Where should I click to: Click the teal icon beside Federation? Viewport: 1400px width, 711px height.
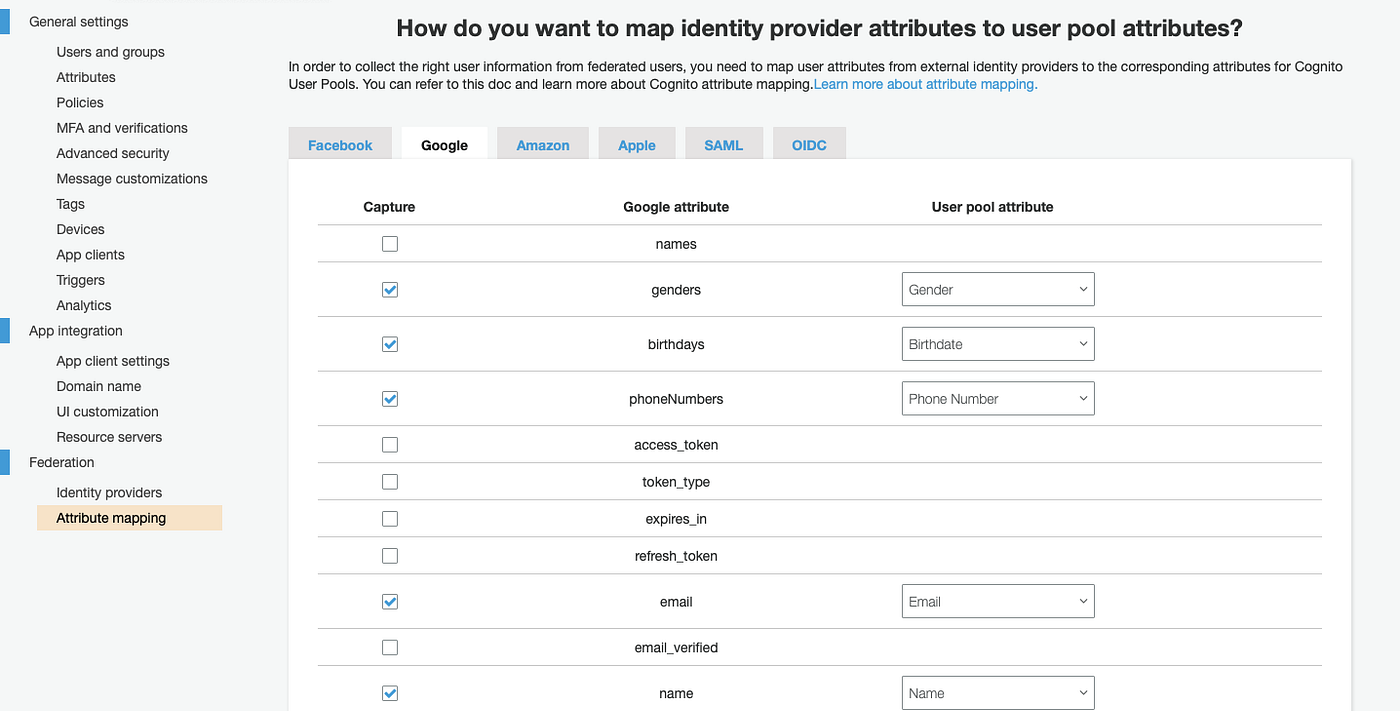pyautogui.click(x=7, y=461)
